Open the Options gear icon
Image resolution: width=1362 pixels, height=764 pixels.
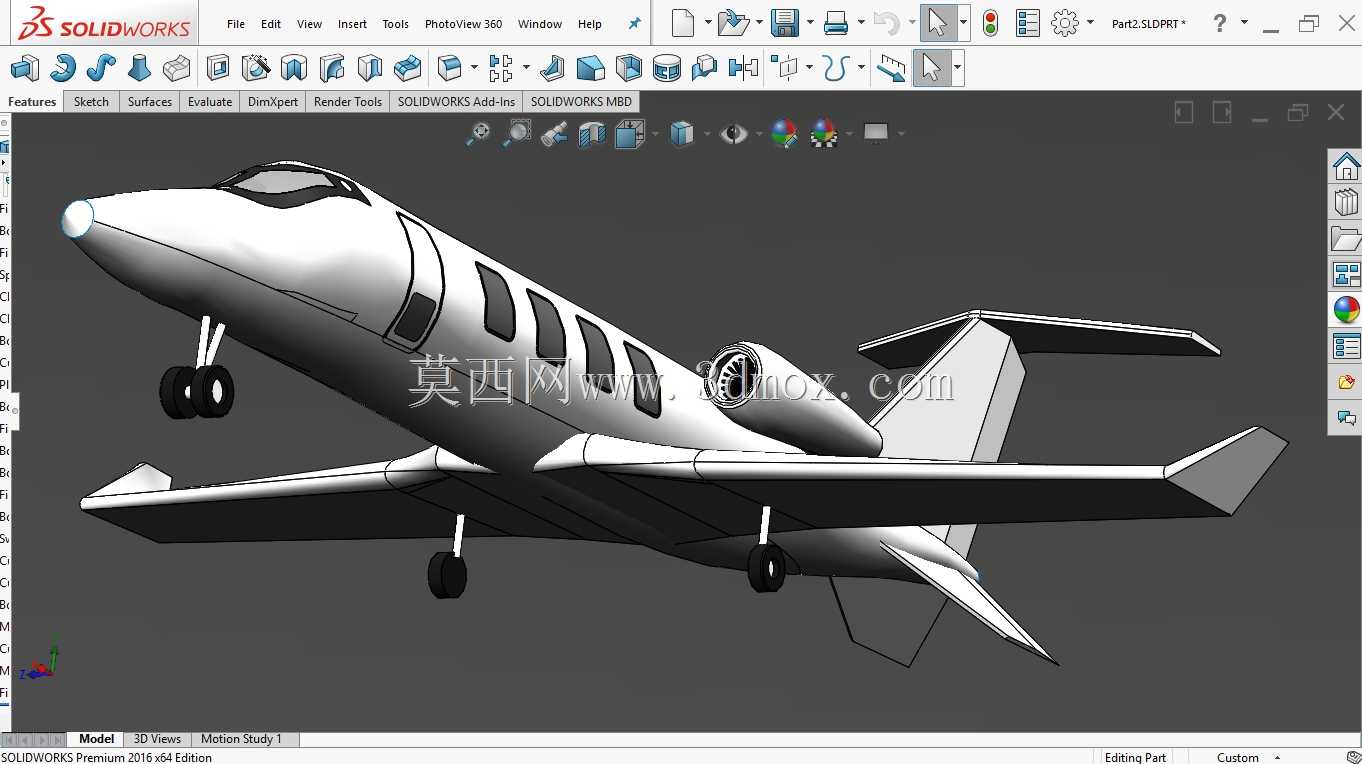[1065, 23]
